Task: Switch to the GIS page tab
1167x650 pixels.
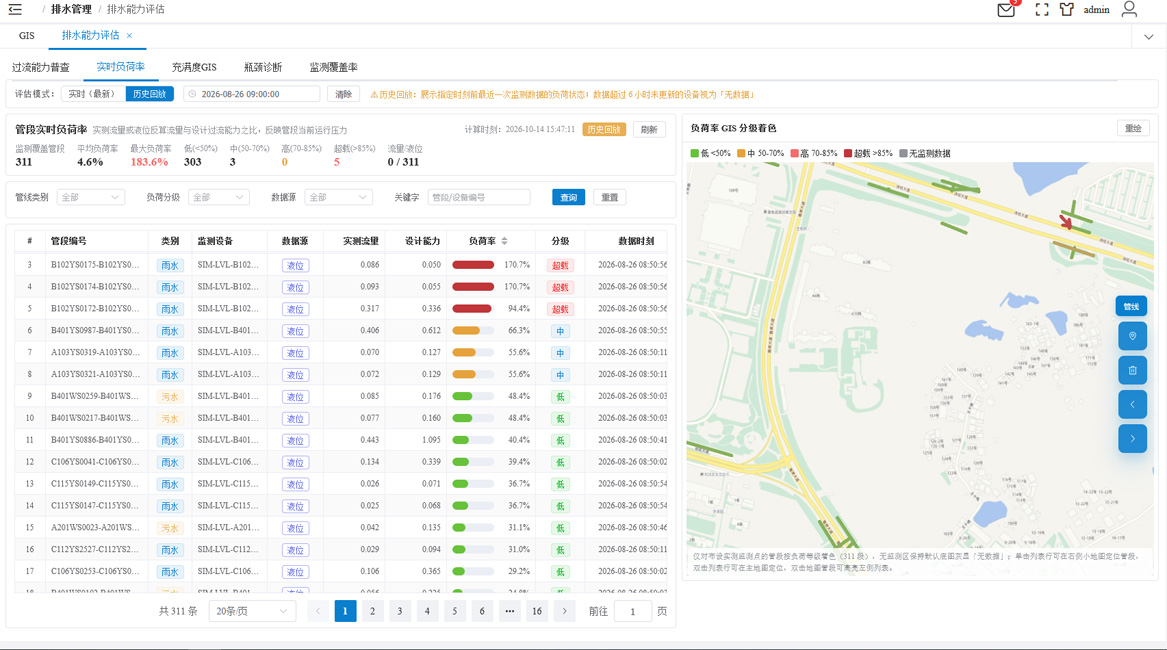Action: pyautogui.click(x=27, y=36)
